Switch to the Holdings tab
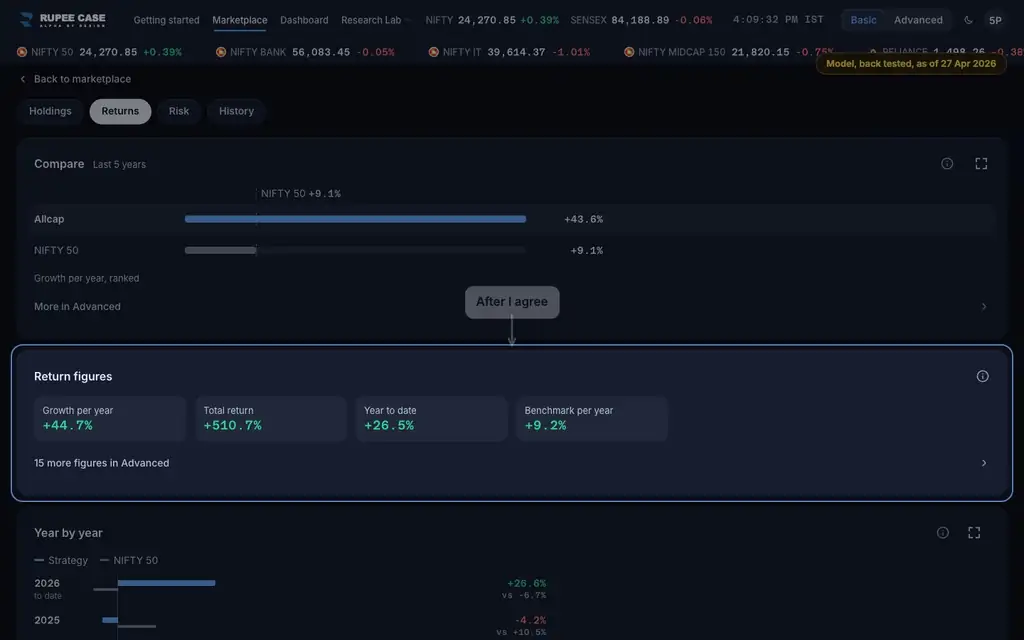 pos(50,111)
